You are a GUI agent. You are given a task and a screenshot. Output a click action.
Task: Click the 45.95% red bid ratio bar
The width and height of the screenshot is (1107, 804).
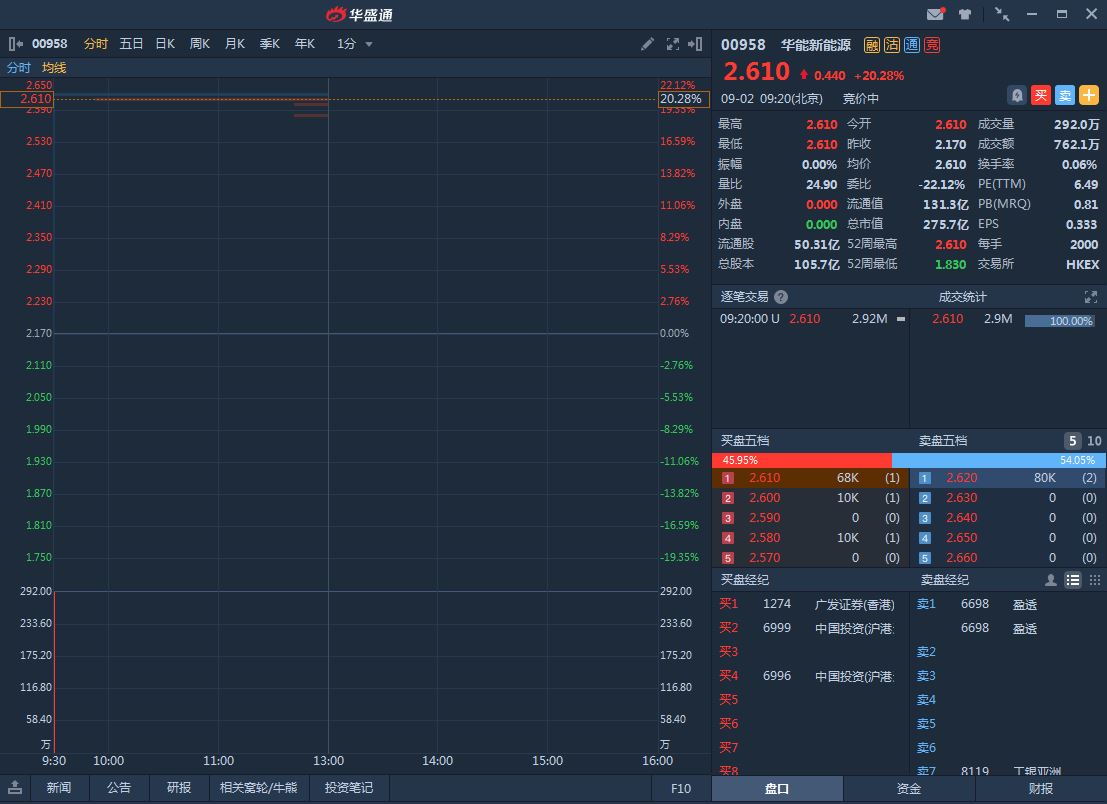pyautogui.click(x=802, y=460)
